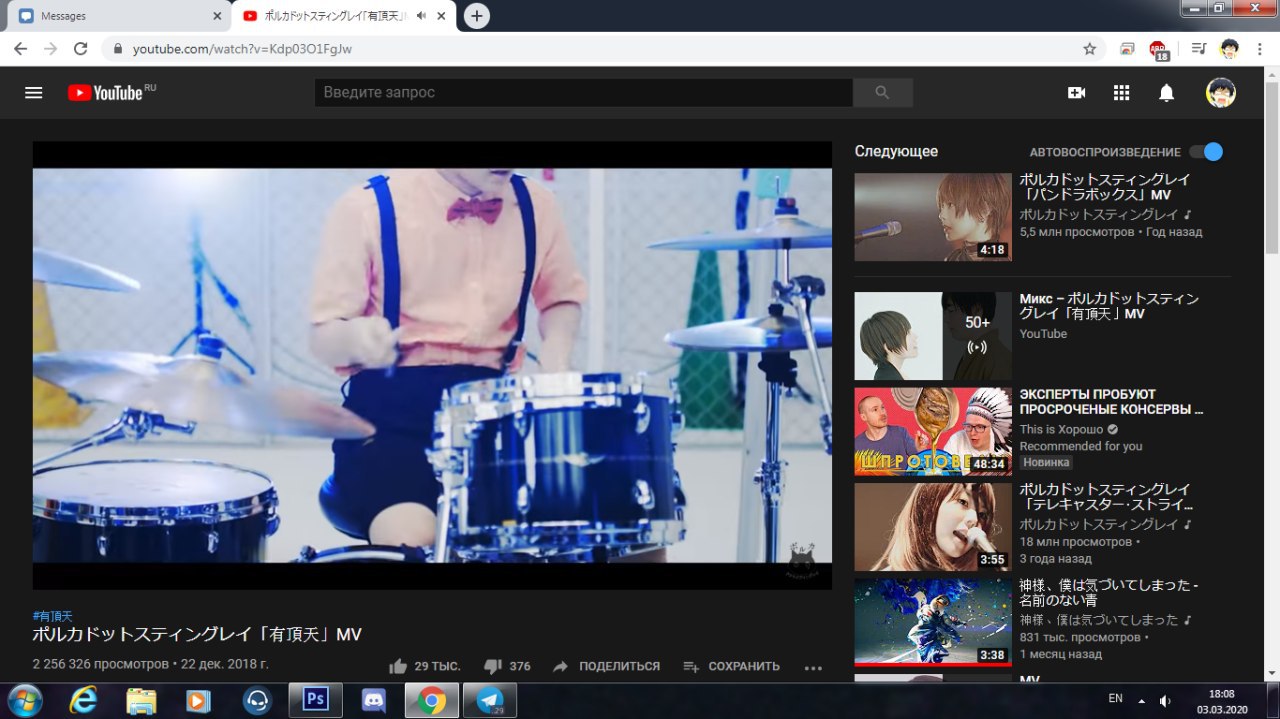Open Photoshop from the taskbar
This screenshot has width=1280, height=719.
pyautogui.click(x=316, y=700)
